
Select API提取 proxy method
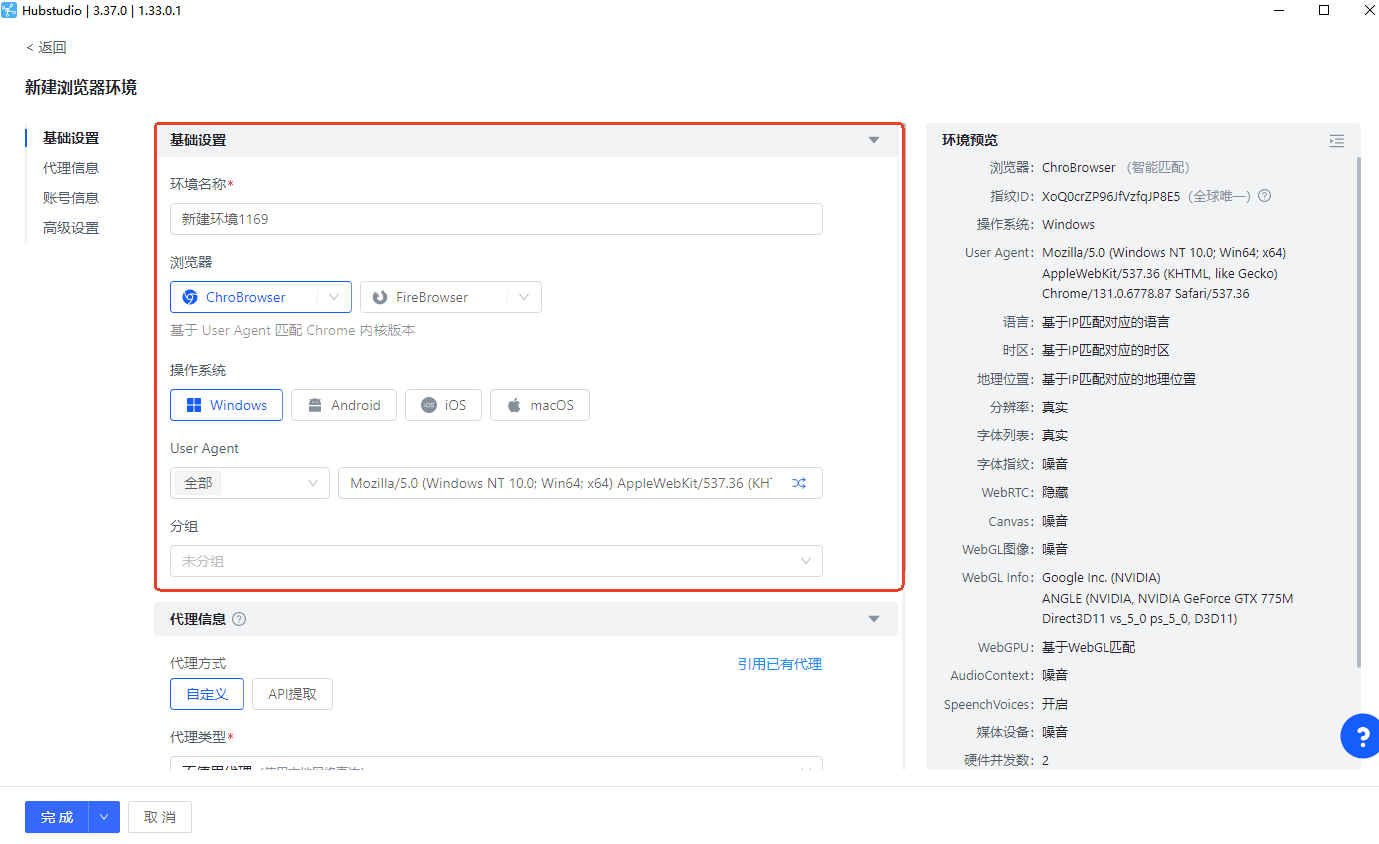tap(292, 694)
